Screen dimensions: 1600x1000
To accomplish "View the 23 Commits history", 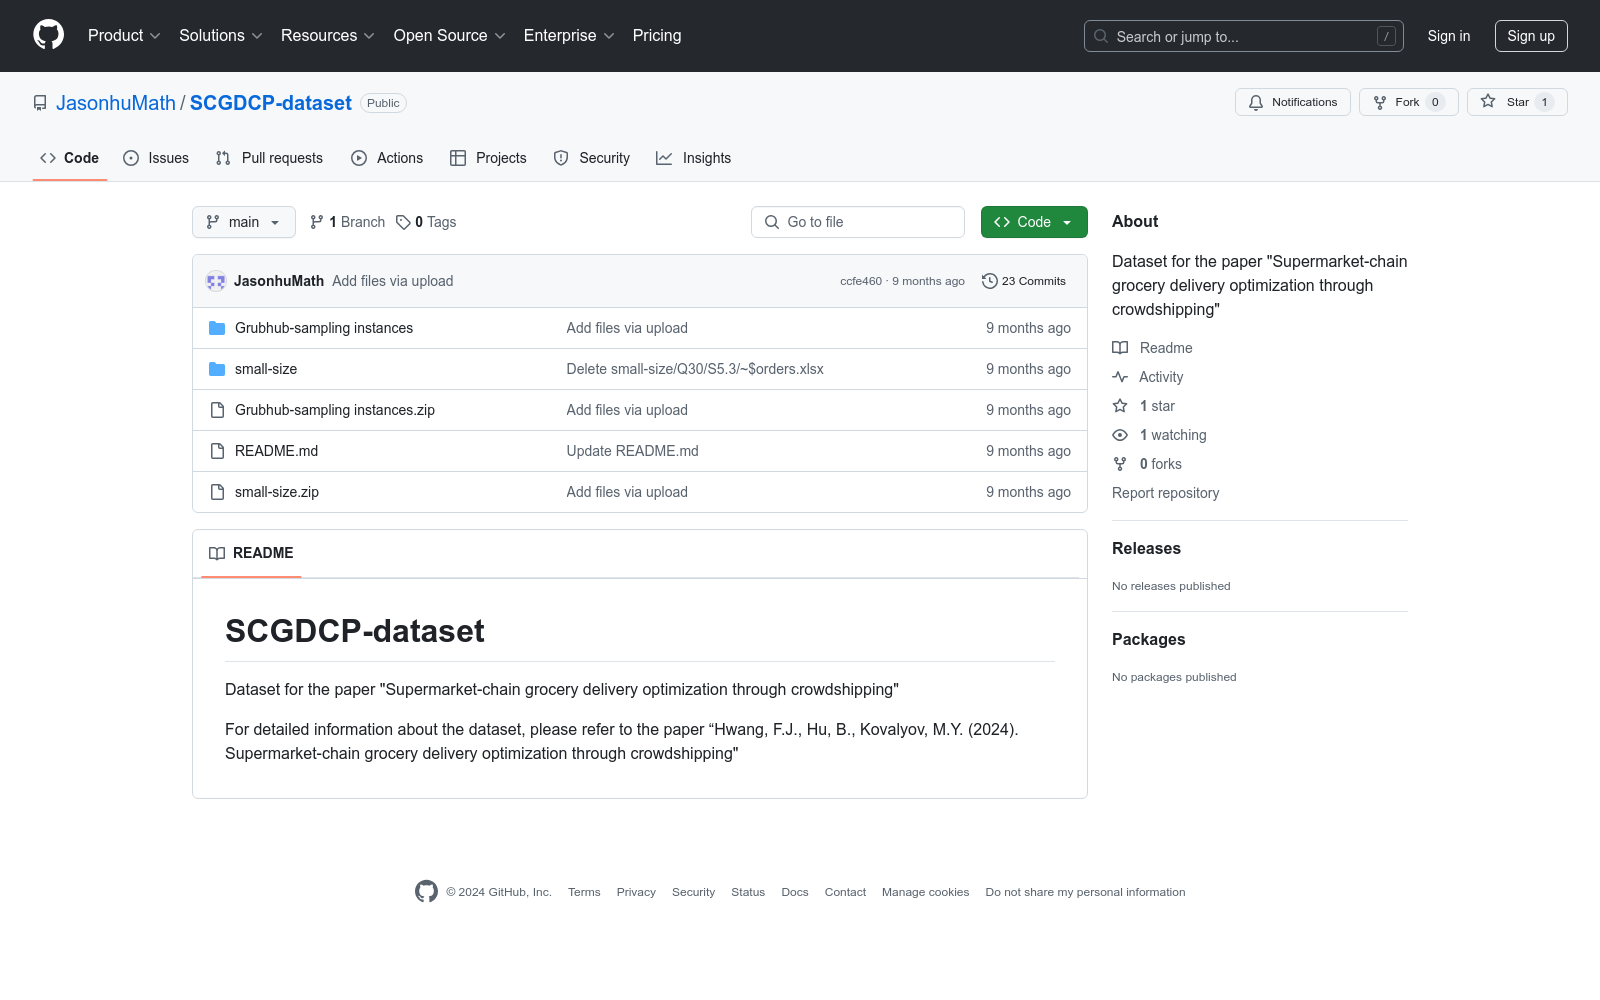I will click(x=1024, y=281).
